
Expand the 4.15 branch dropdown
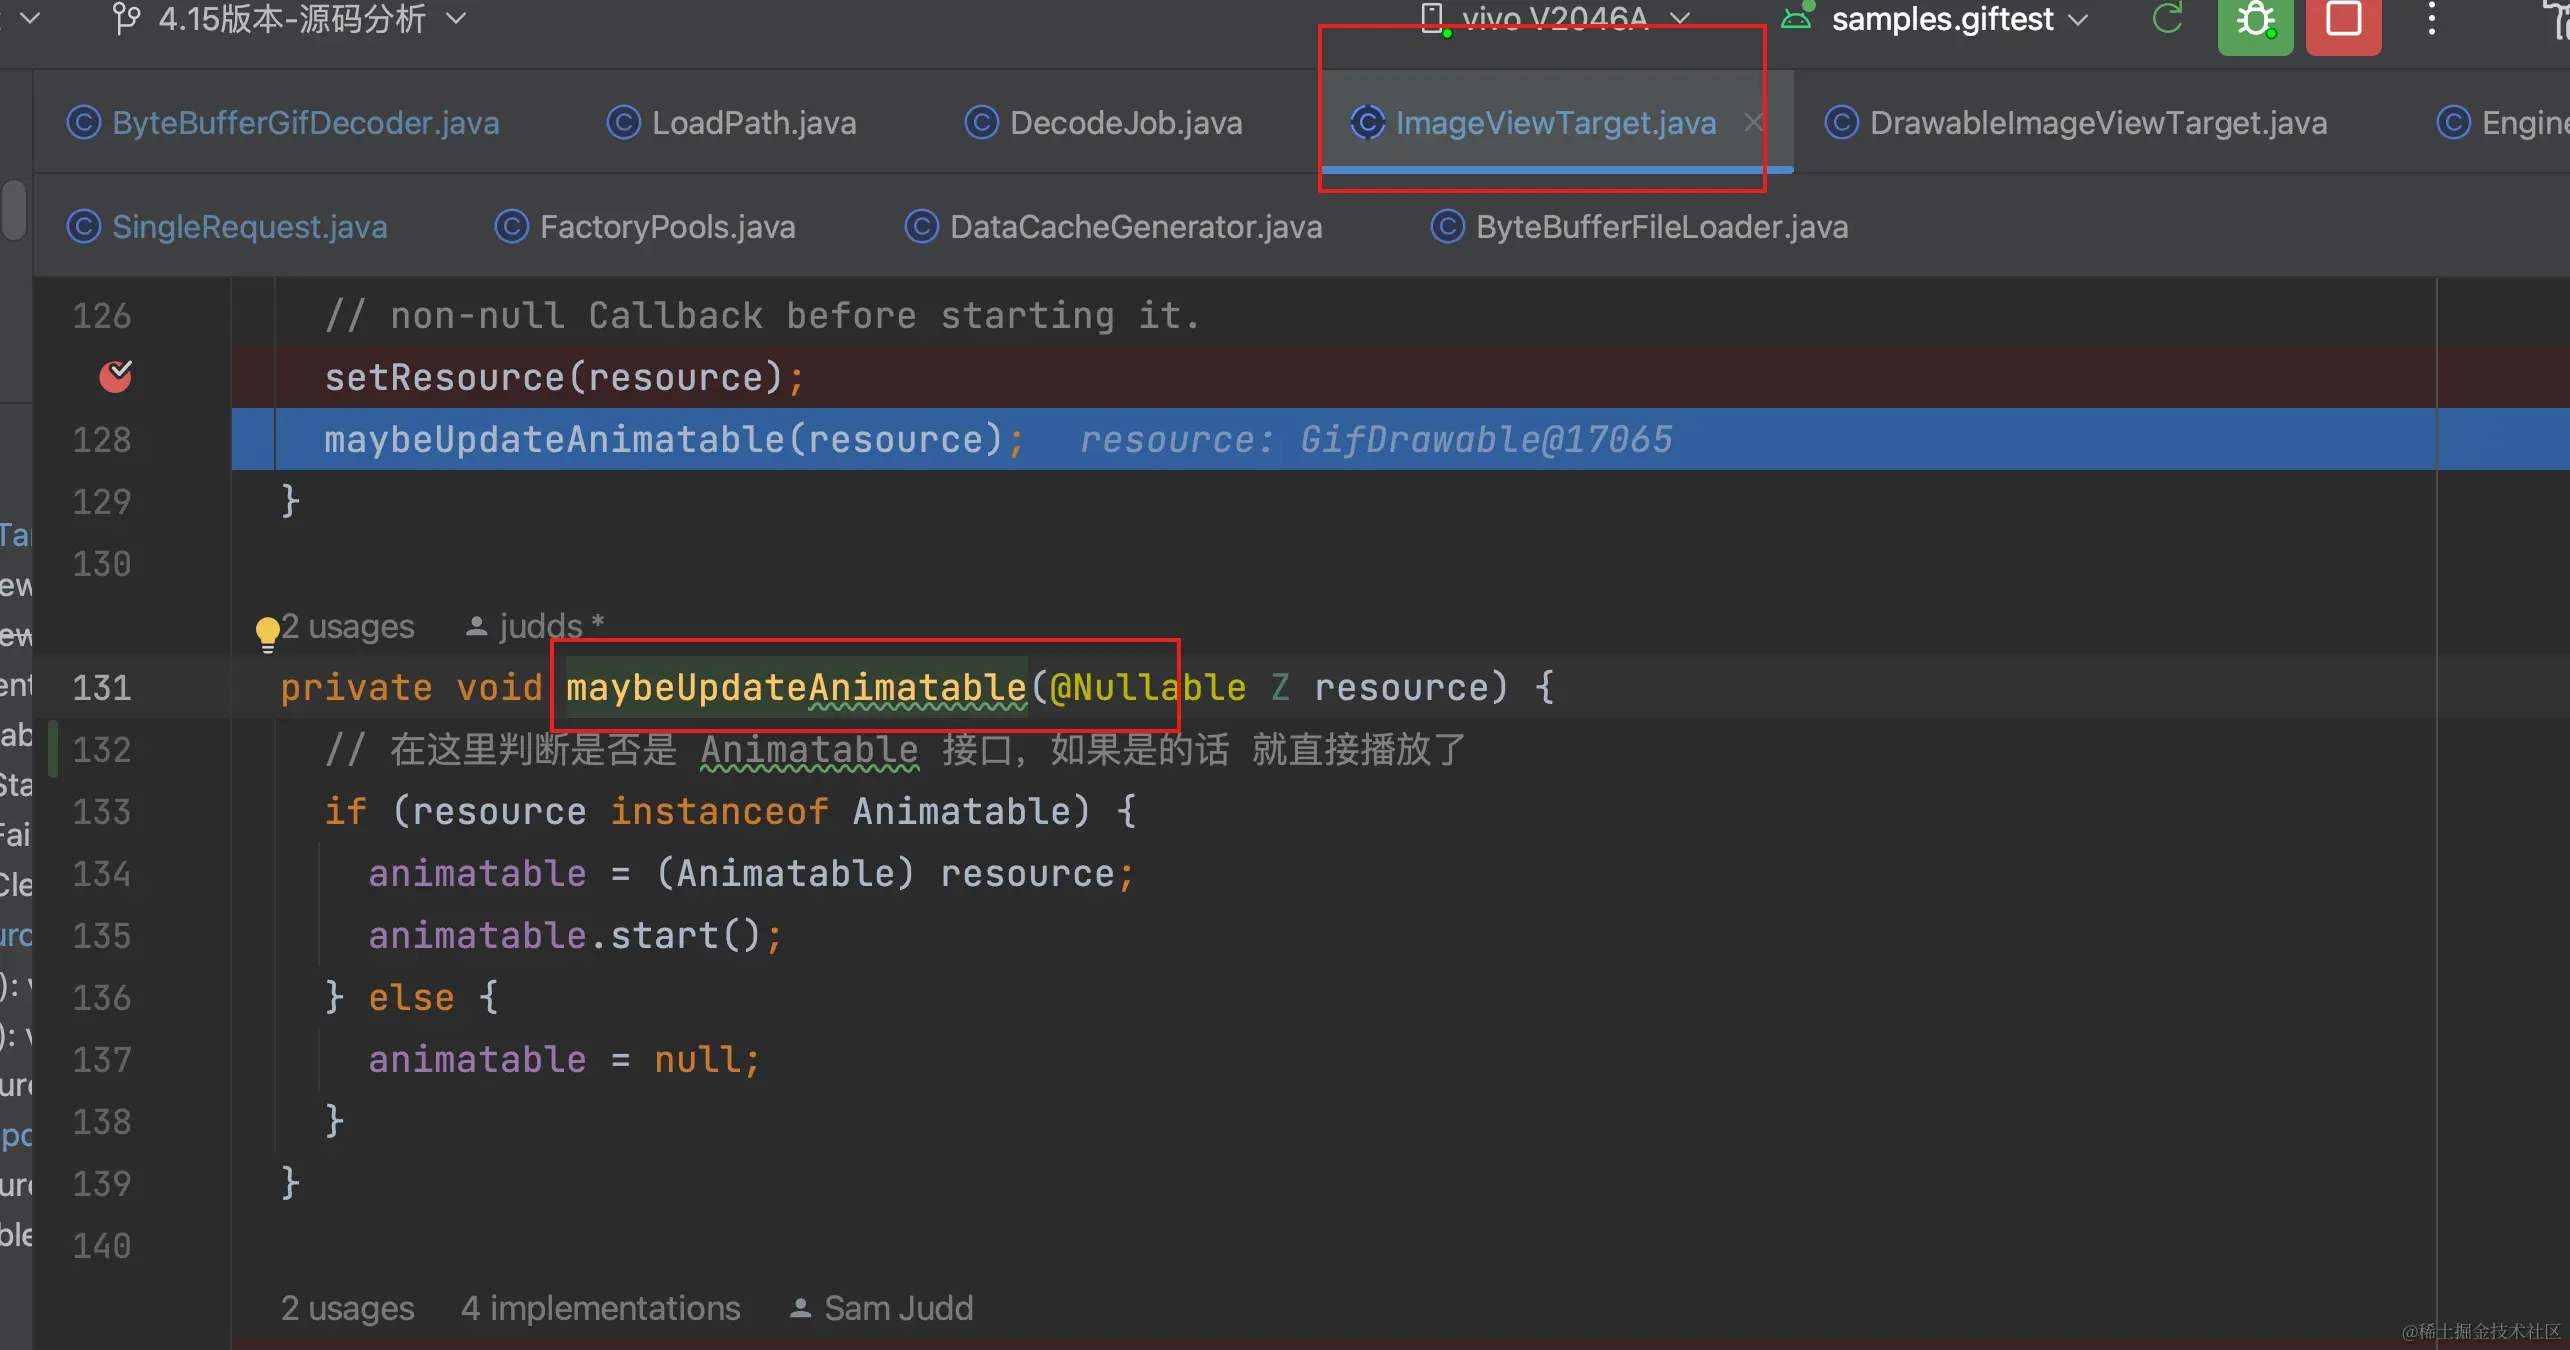pyautogui.click(x=456, y=18)
